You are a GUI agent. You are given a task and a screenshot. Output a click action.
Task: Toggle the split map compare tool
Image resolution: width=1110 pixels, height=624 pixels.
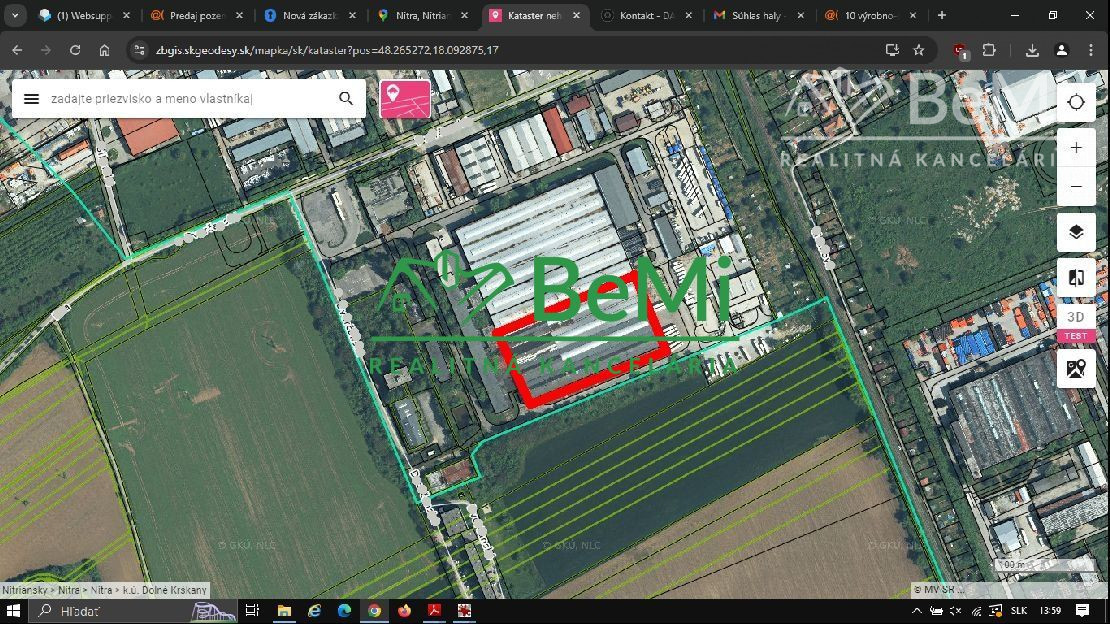point(1076,277)
